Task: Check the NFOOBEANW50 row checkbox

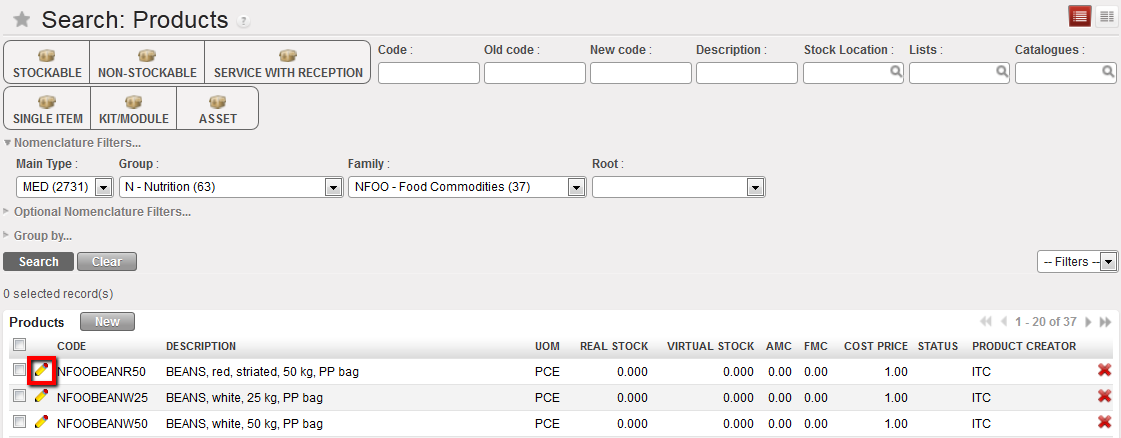Action: click(x=19, y=423)
